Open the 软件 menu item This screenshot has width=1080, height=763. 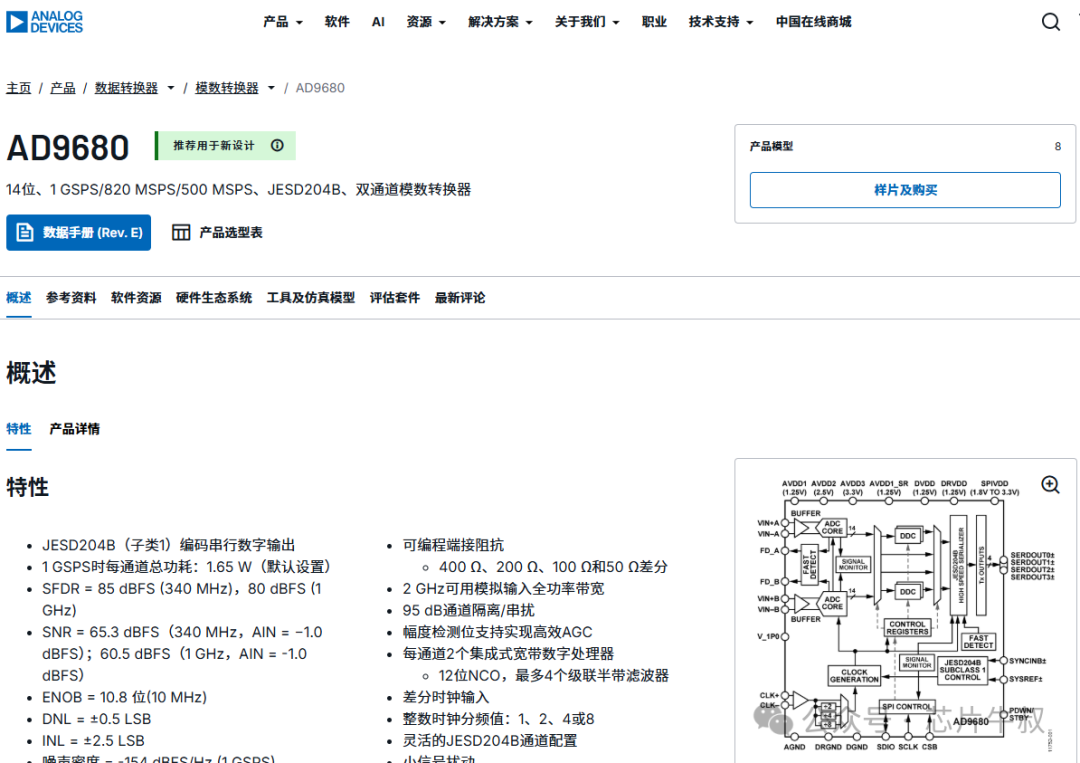[337, 22]
